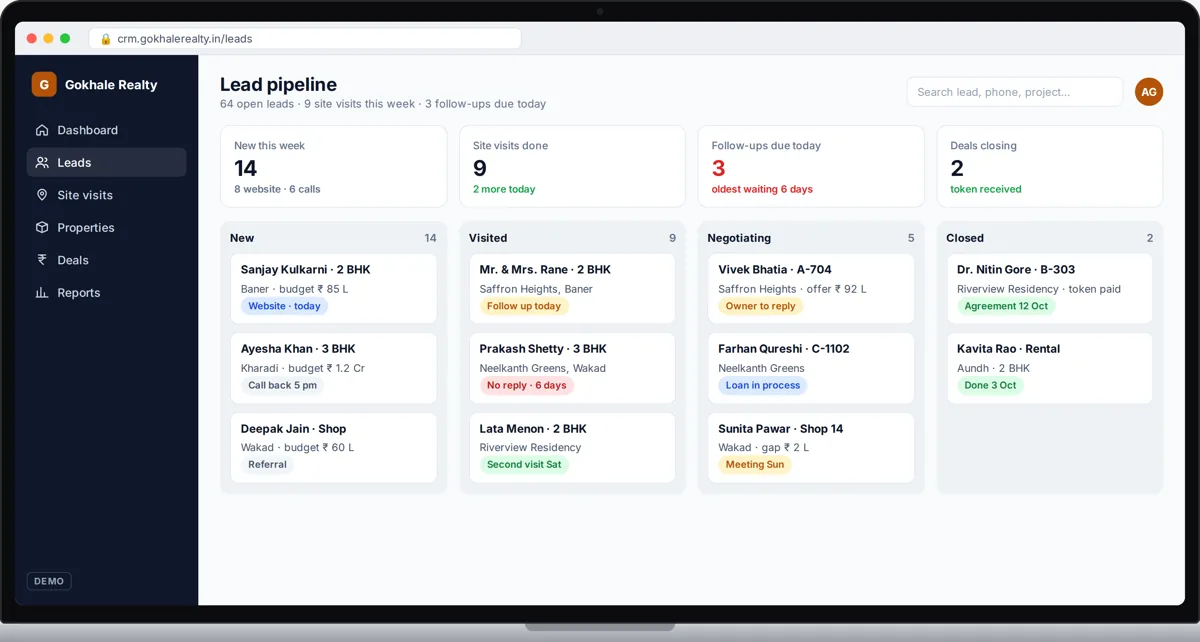Click the Meeting Sun tag
The image size is (1200, 642).
pyautogui.click(x=755, y=464)
